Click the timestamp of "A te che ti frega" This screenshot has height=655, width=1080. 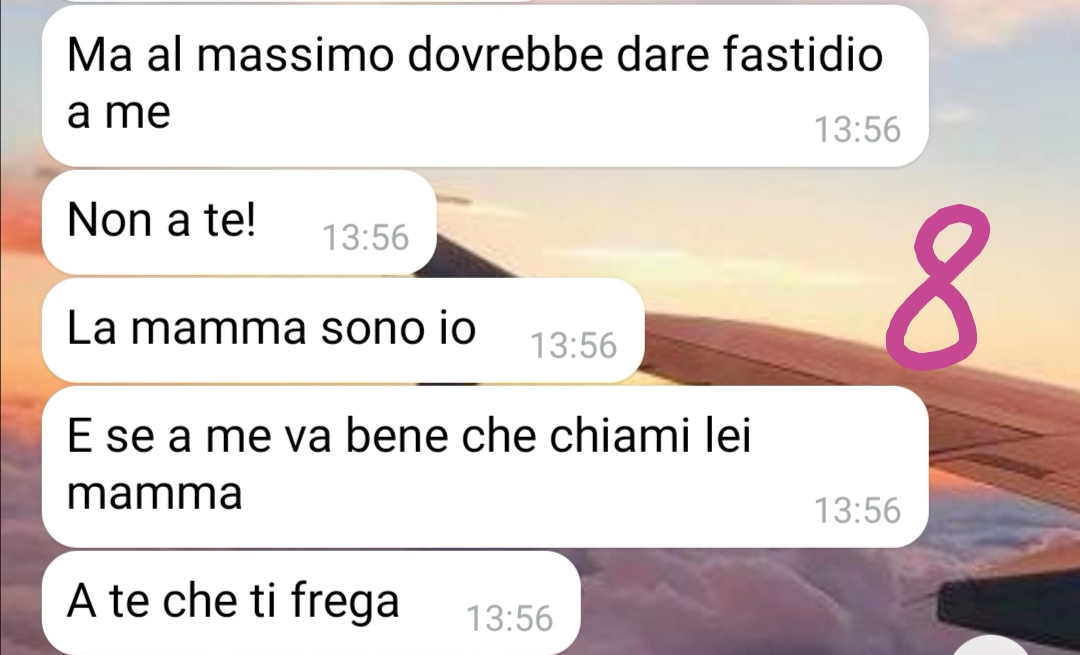click(510, 618)
